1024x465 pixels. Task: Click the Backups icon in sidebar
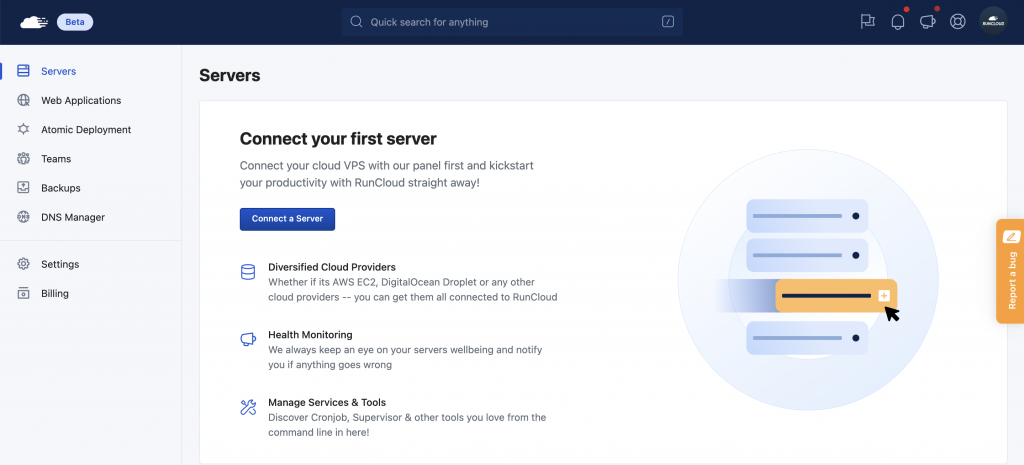click(24, 187)
